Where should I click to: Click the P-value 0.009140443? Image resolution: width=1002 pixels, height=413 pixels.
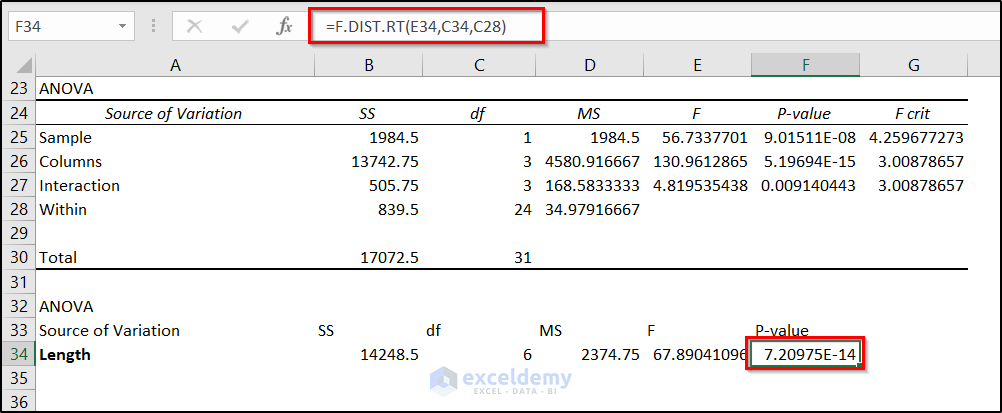point(809,185)
